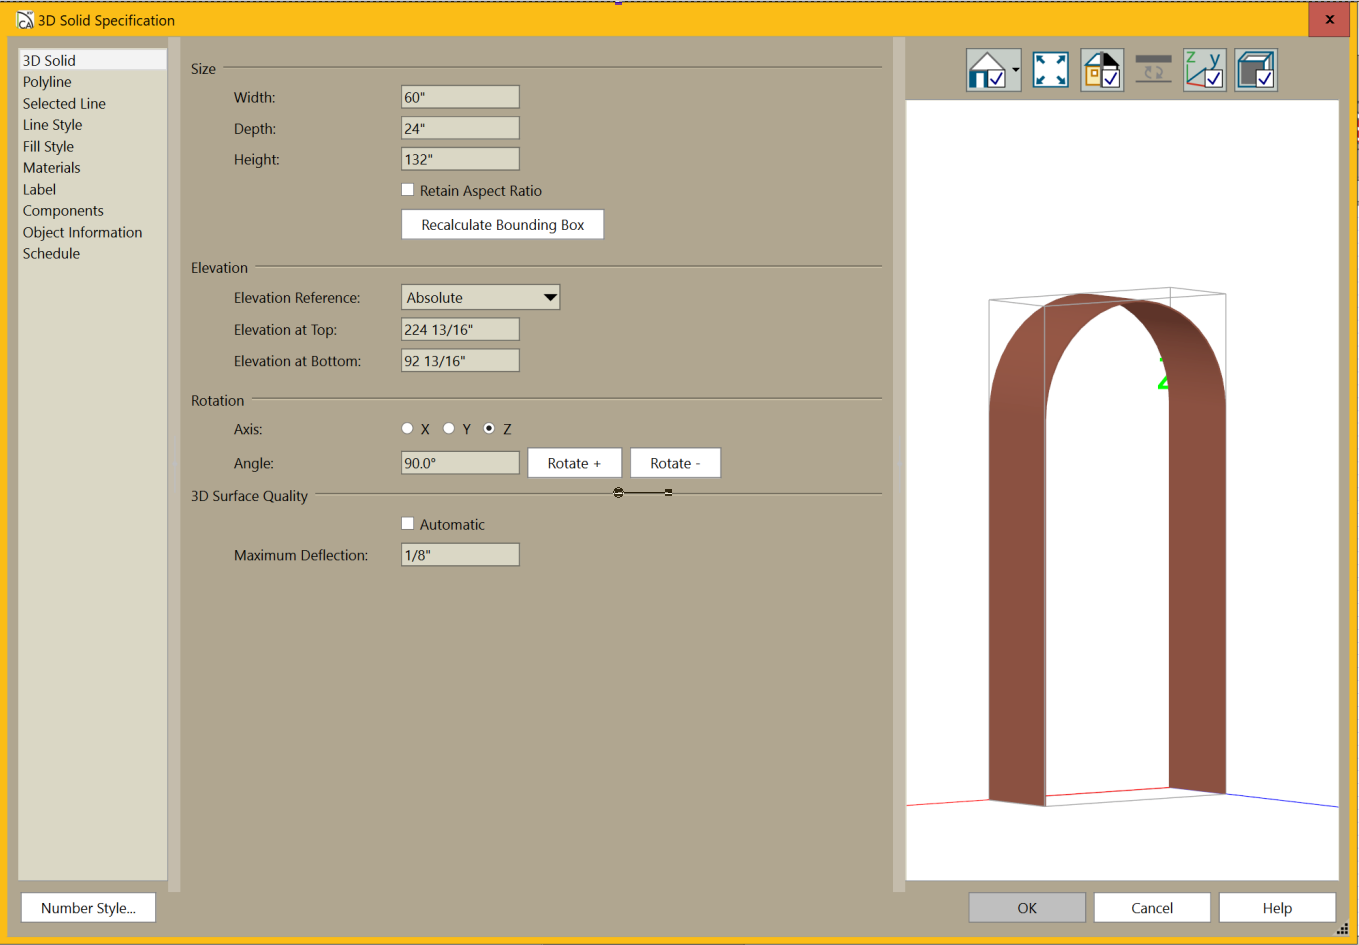Toggle the color on/off house icon

point(1102,70)
